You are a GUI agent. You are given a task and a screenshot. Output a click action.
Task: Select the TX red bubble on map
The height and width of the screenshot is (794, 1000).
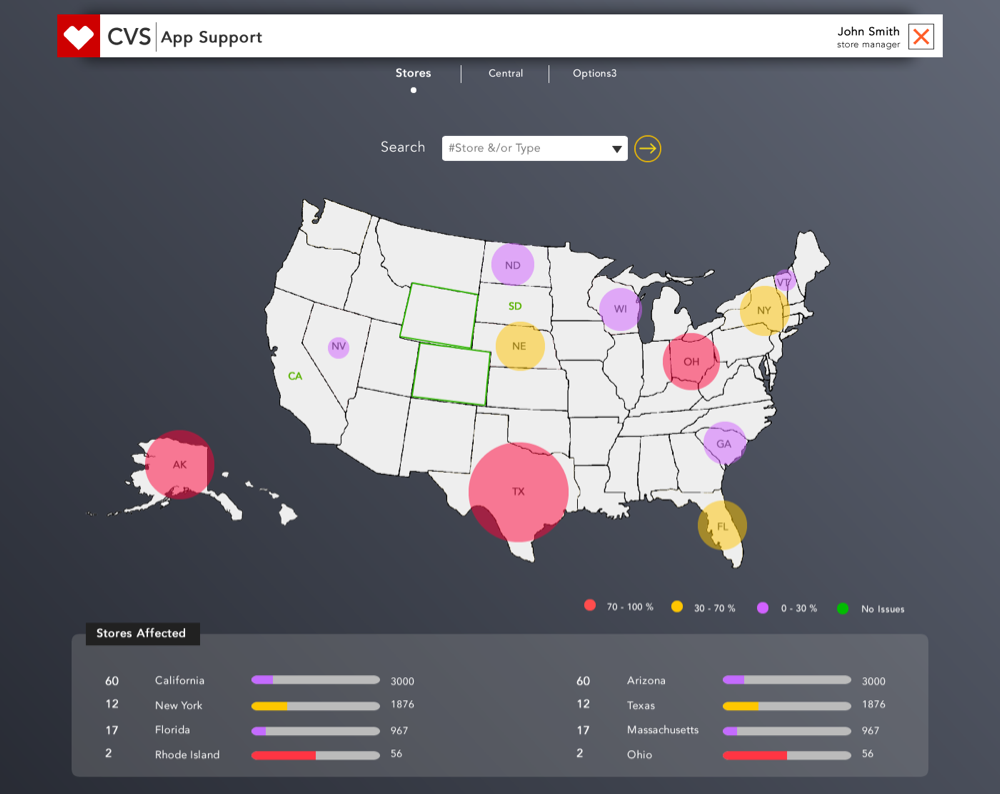click(x=518, y=492)
